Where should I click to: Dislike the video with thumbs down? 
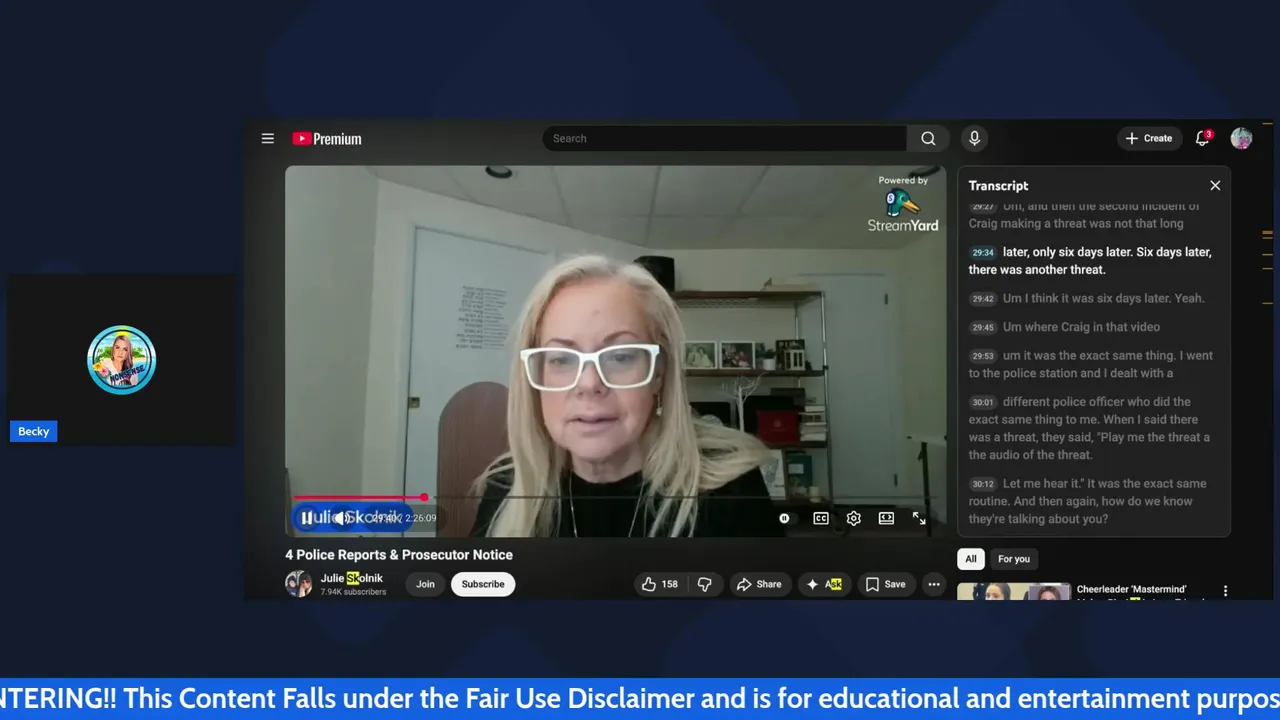click(x=704, y=584)
